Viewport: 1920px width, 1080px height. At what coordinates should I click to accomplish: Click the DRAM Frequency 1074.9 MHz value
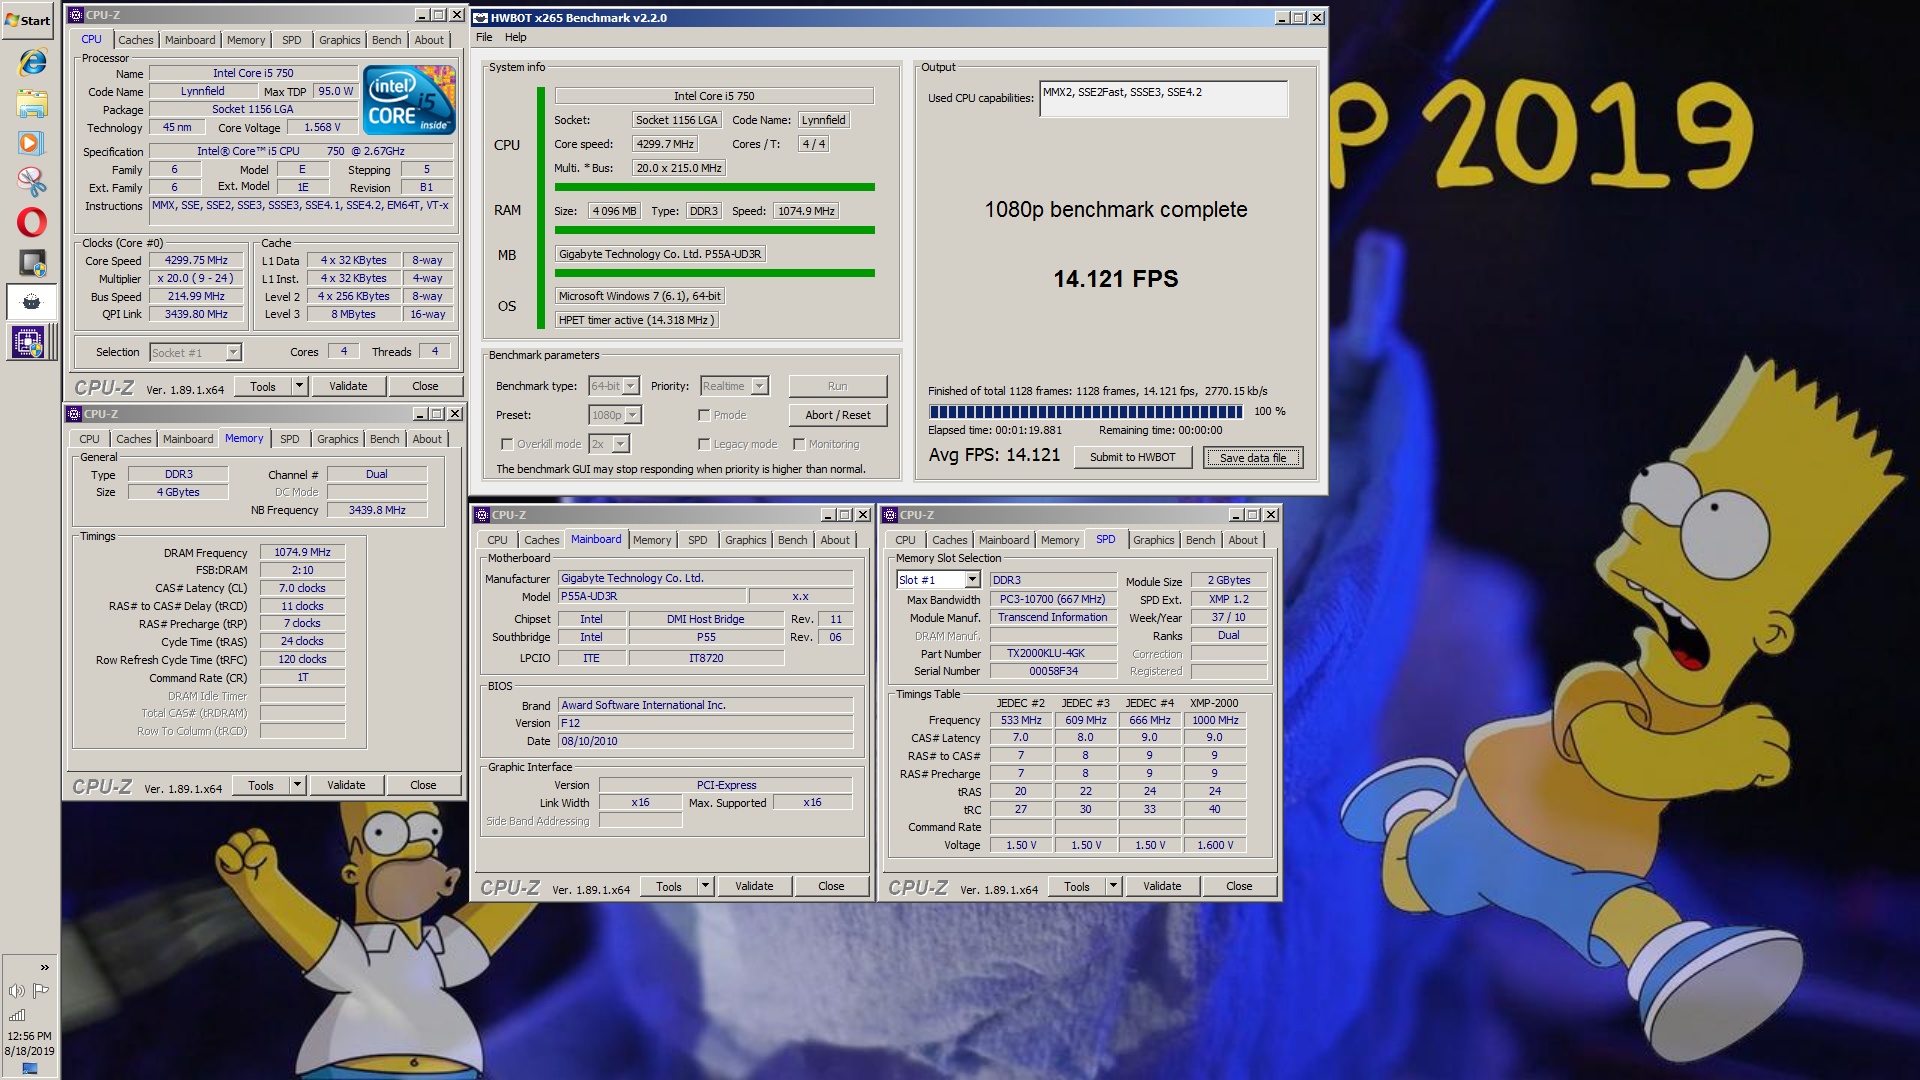302,552
